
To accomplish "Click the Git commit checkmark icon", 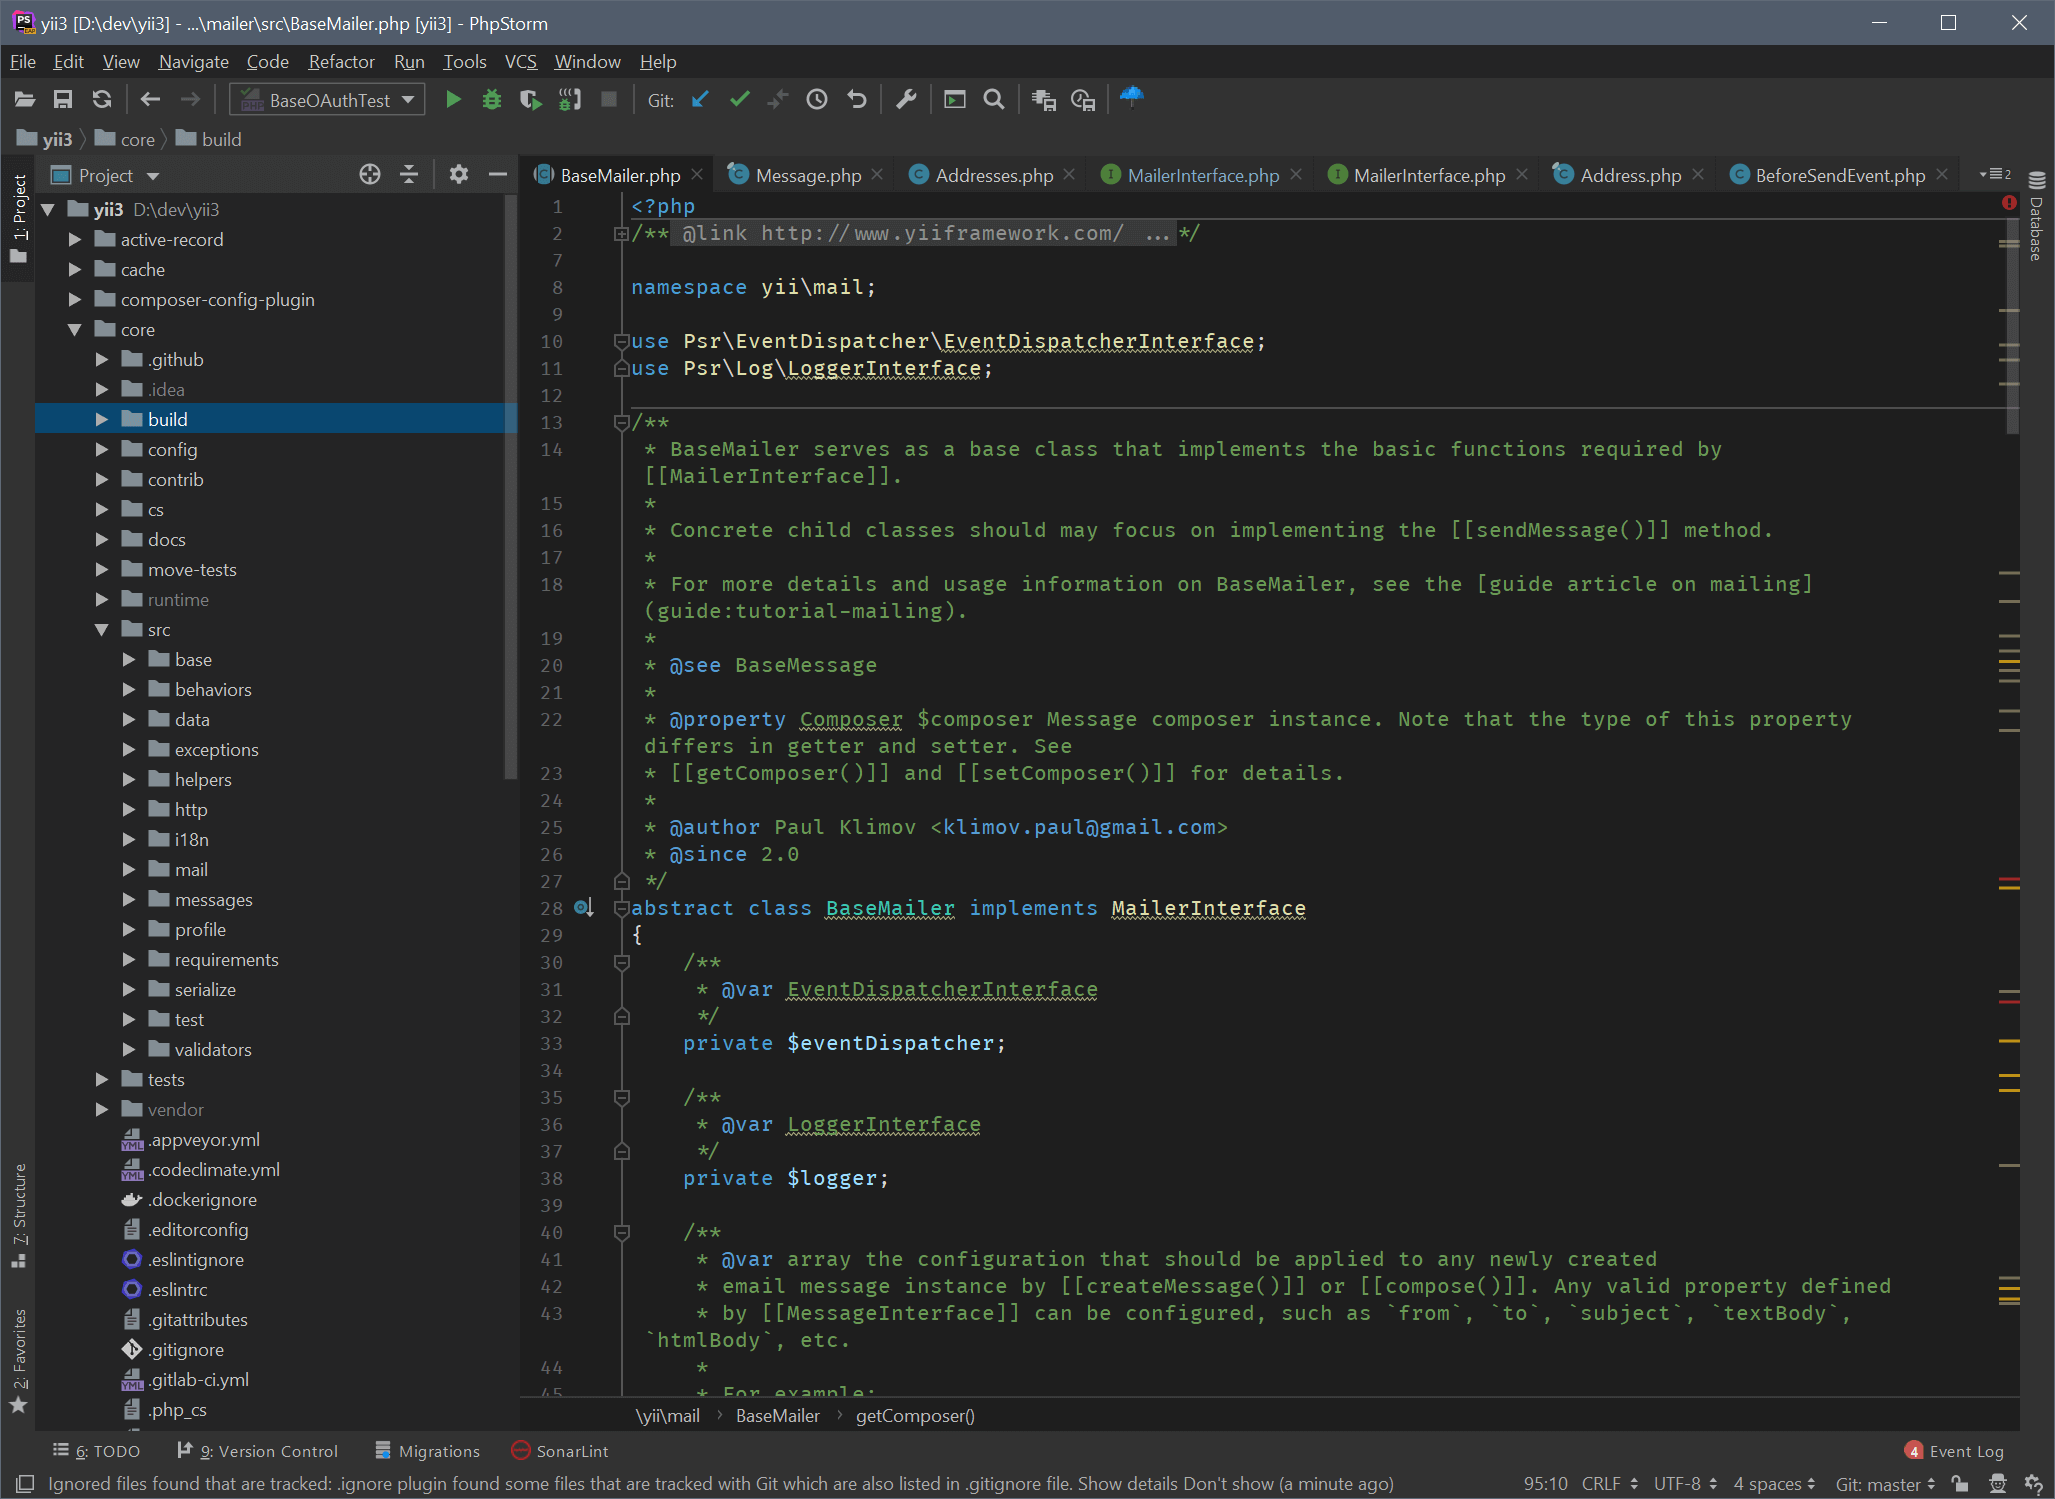I will pos(740,100).
